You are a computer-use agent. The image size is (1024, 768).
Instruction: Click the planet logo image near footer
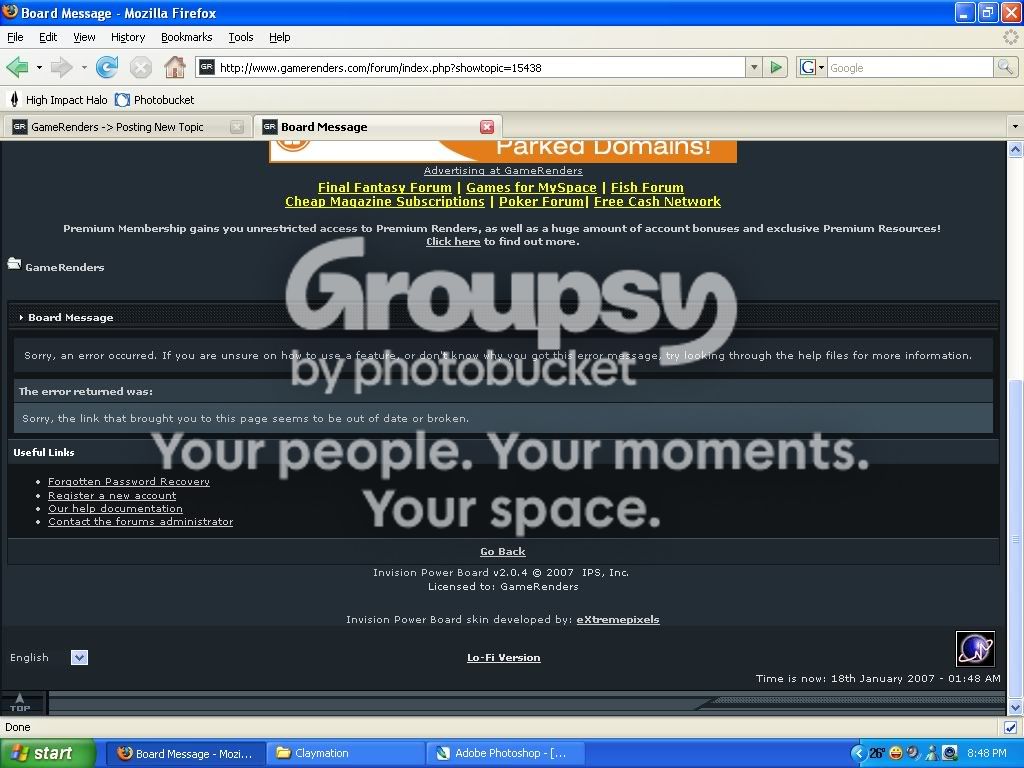(975, 649)
